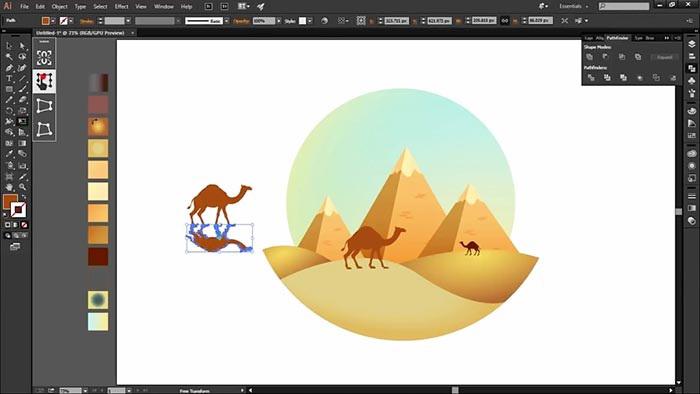Viewport: 700px width, 394px height.
Task: Select the Selection tool arrow
Action: tap(9, 46)
